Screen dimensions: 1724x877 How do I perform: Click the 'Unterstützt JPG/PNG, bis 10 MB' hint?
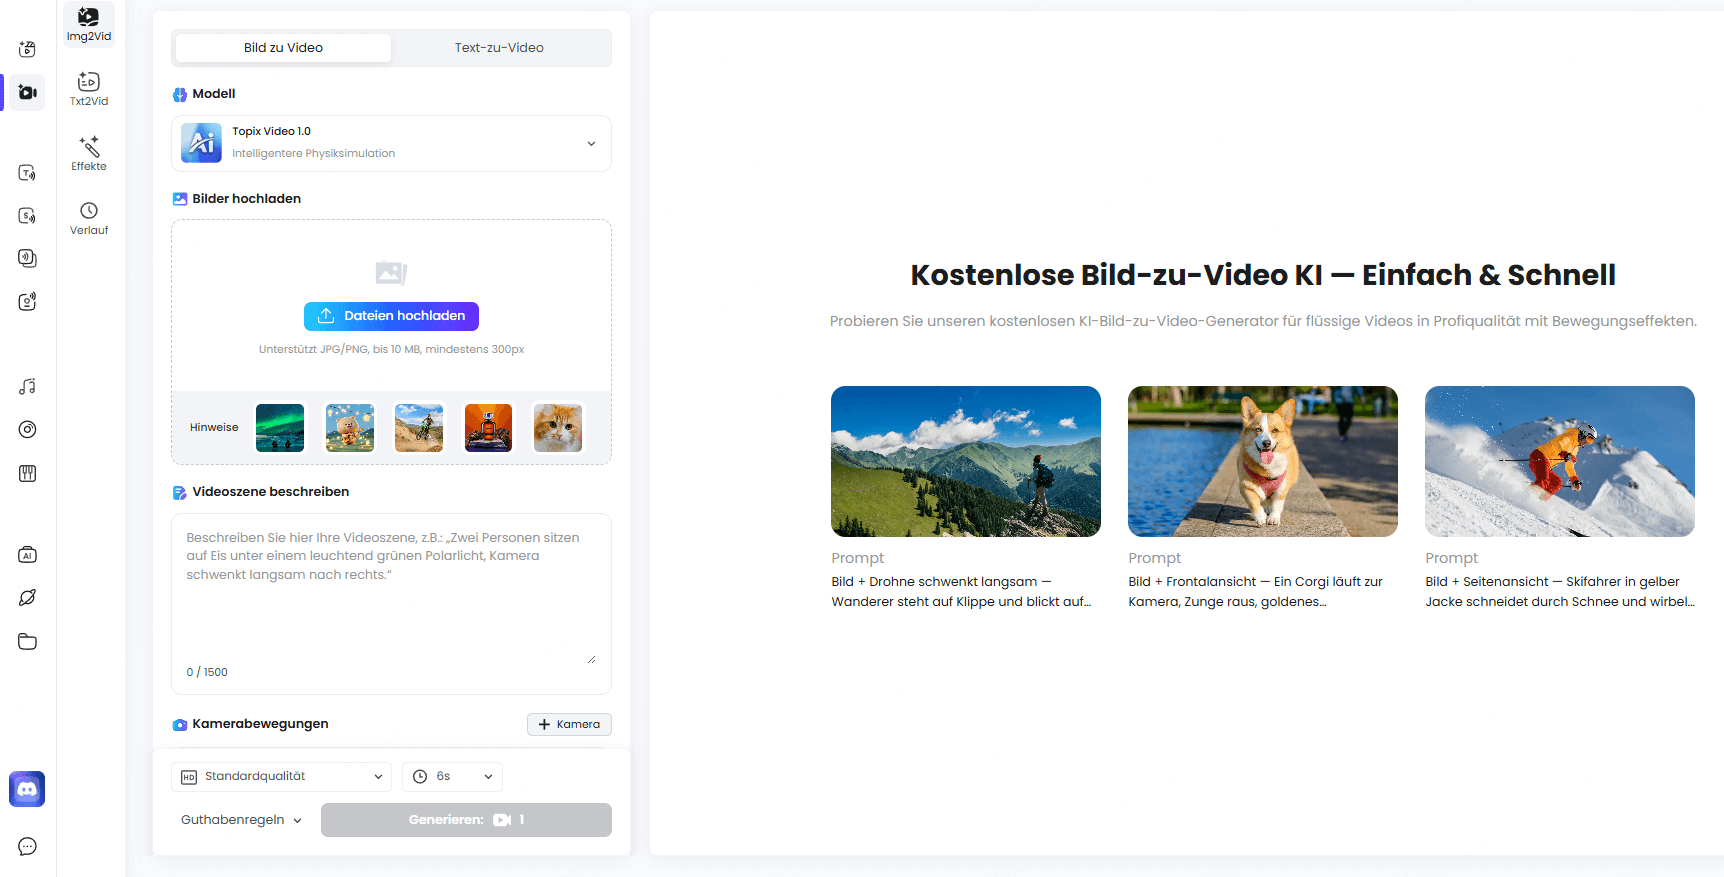(391, 349)
